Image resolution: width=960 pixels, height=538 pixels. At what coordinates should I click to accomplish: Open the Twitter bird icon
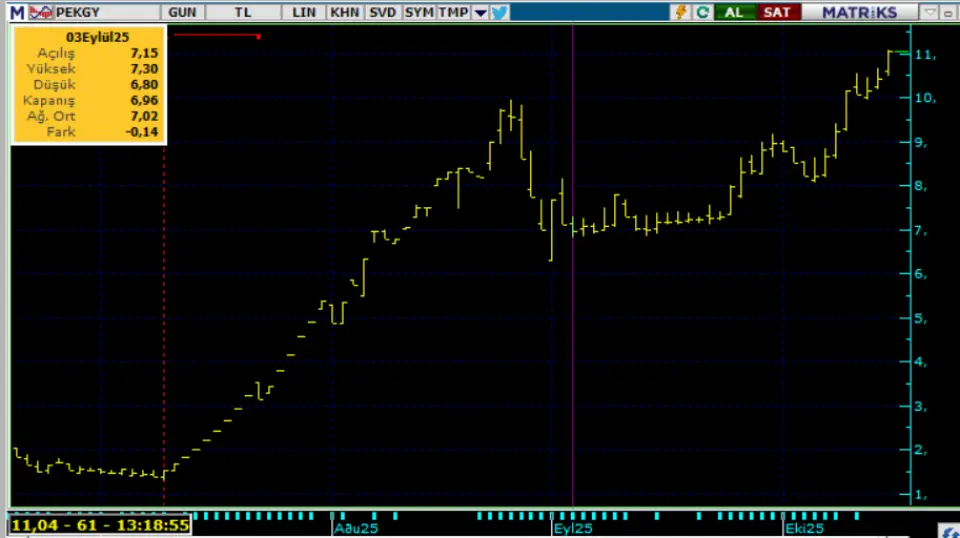500,12
